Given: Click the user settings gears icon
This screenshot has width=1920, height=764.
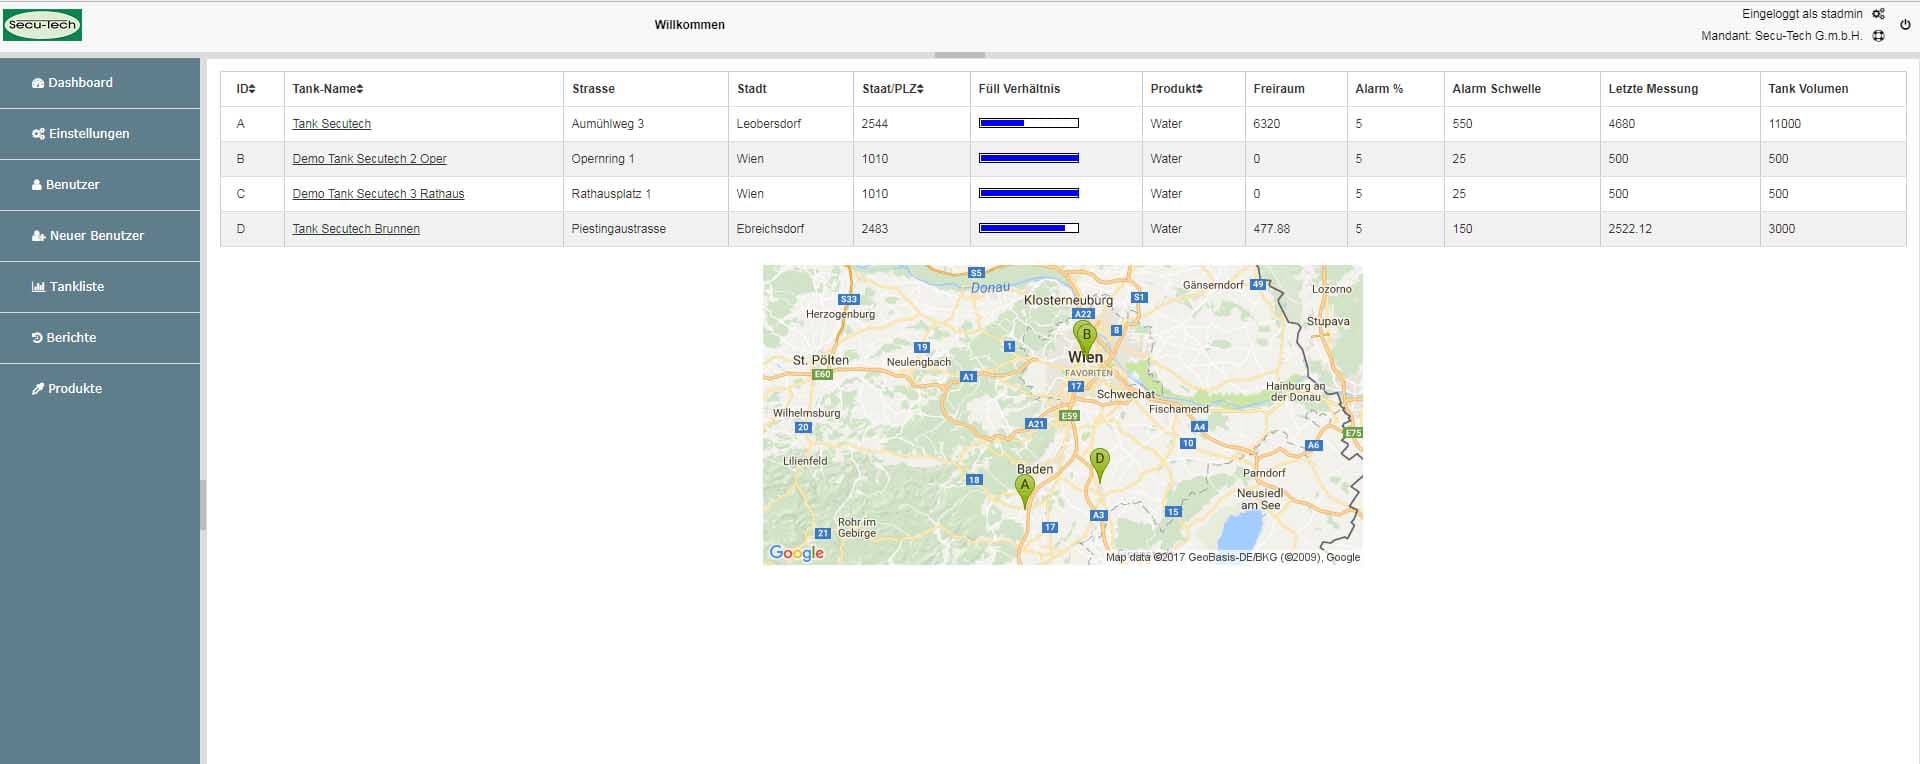Looking at the screenshot, I should tap(1878, 14).
